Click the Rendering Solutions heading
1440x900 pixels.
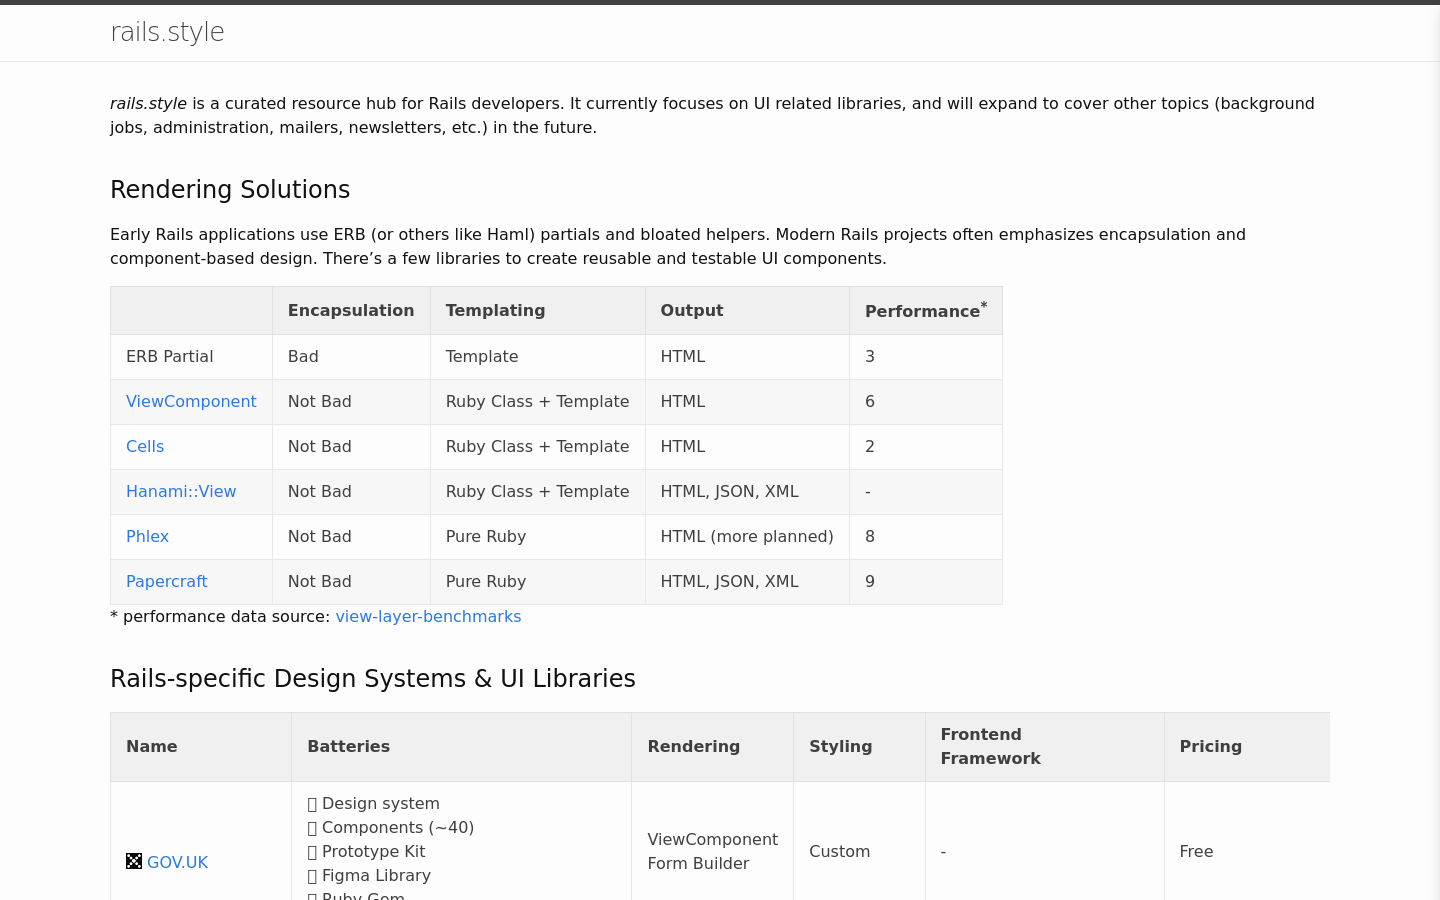[230, 189]
